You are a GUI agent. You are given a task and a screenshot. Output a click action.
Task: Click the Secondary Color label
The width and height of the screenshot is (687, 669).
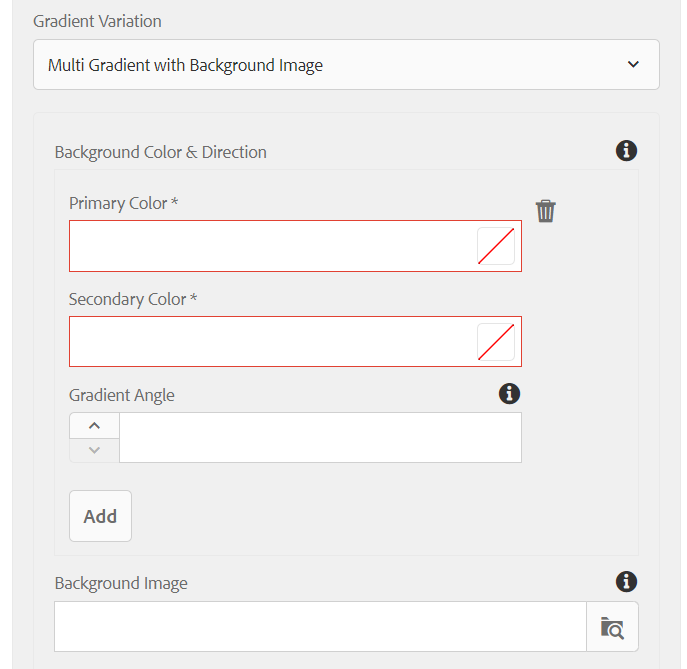pyautogui.click(x=133, y=299)
